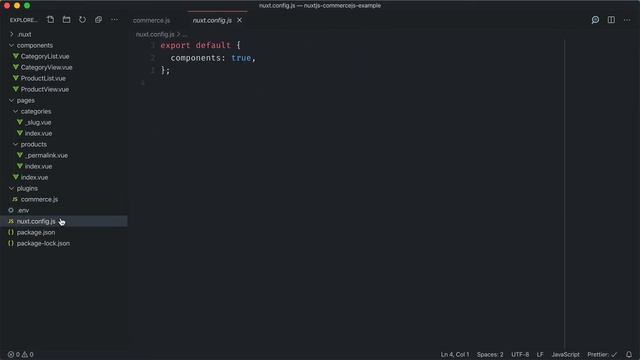The width and height of the screenshot is (640, 360).
Task: Close the nuxt.config.js tab
Action: tap(240, 20)
